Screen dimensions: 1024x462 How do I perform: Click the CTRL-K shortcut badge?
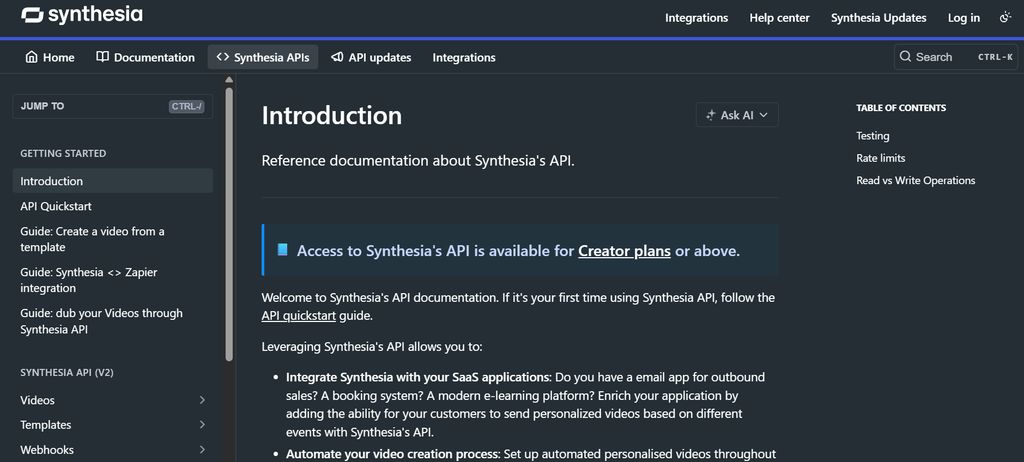point(995,57)
